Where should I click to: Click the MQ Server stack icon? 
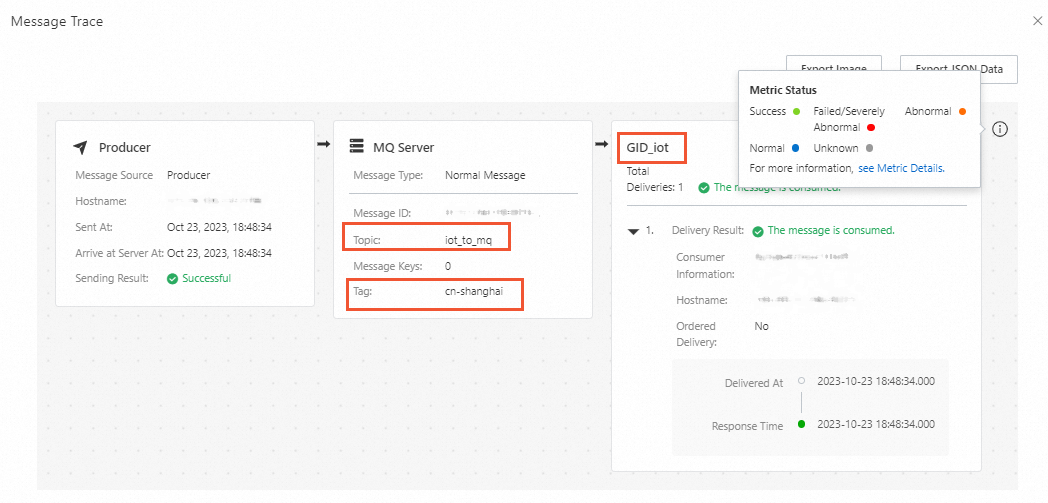pyautogui.click(x=357, y=147)
